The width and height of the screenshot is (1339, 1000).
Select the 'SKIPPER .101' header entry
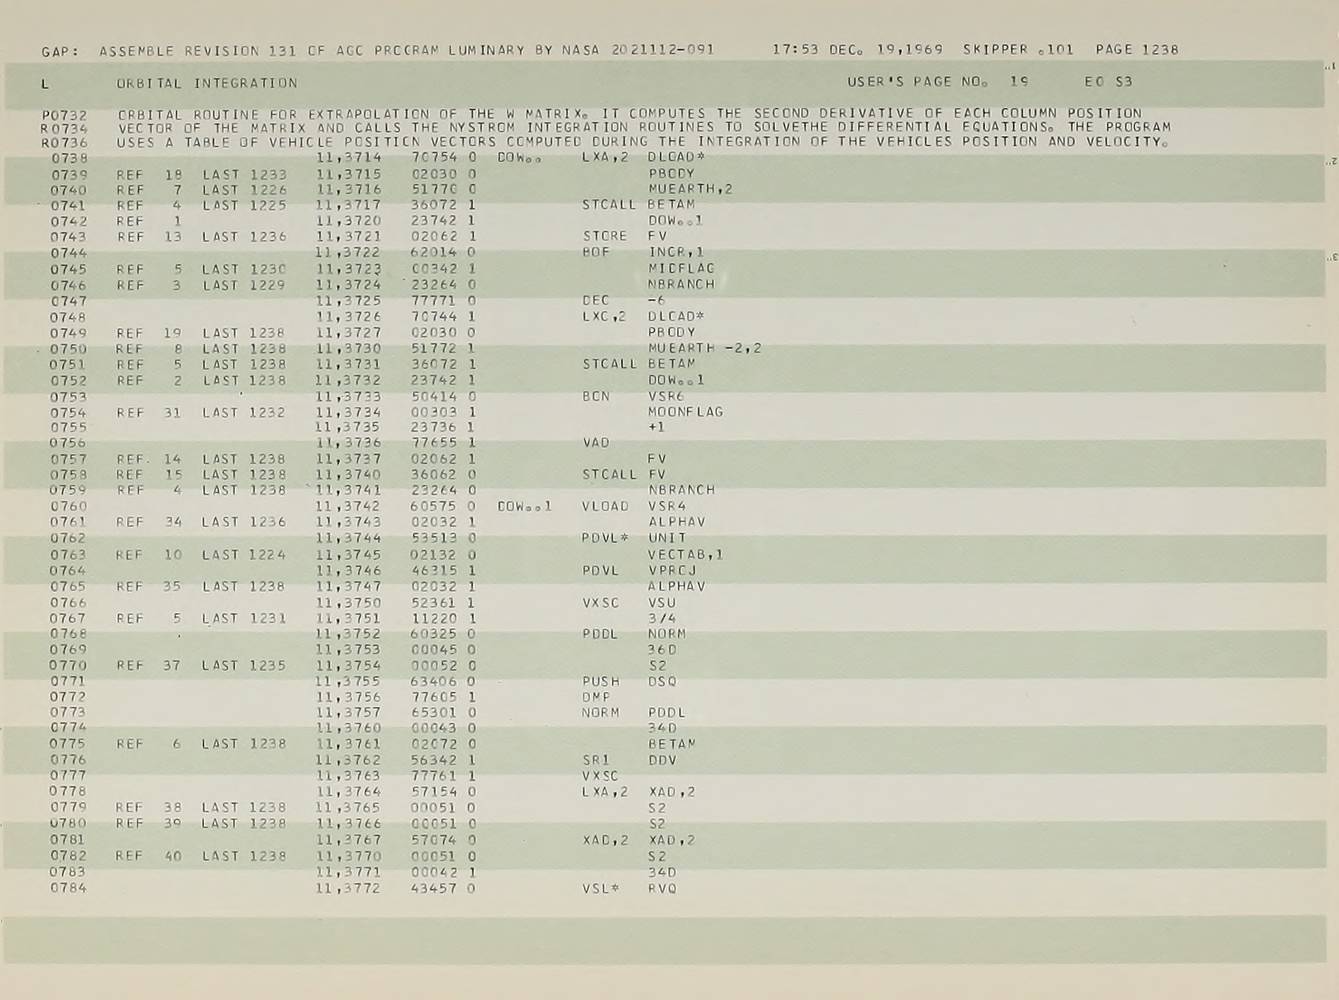click(x=1018, y=49)
